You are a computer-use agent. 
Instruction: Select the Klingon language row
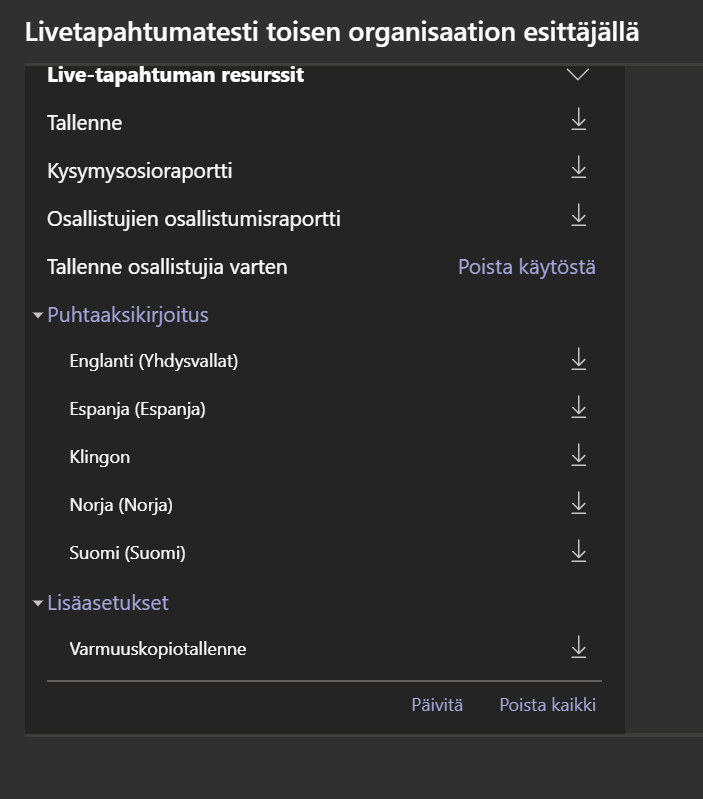pyautogui.click(x=100, y=457)
